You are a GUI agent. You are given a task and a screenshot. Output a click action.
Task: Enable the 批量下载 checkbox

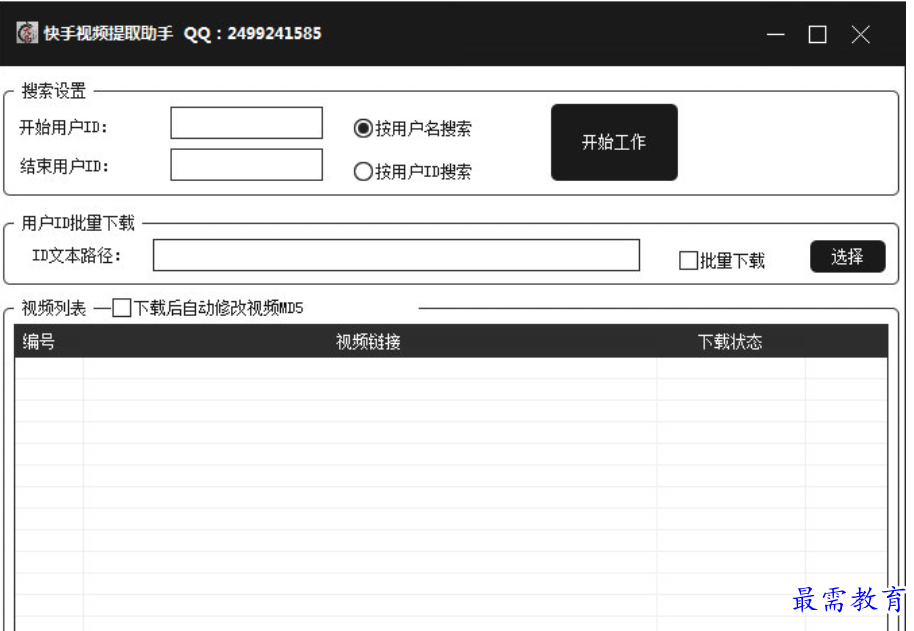click(x=688, y=260)
